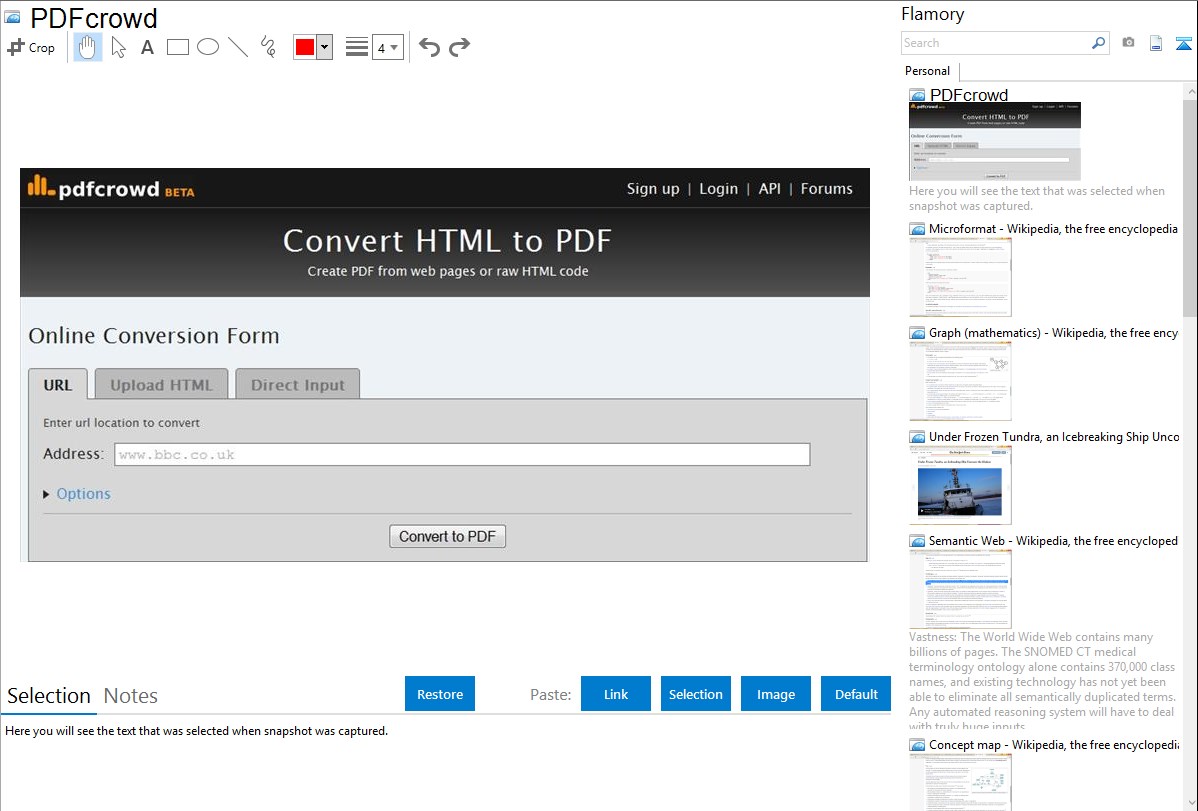Select the Under Frozen Tundra snapshot title
Viewport: 1198px width, 811px height.
pos(1054,436)
